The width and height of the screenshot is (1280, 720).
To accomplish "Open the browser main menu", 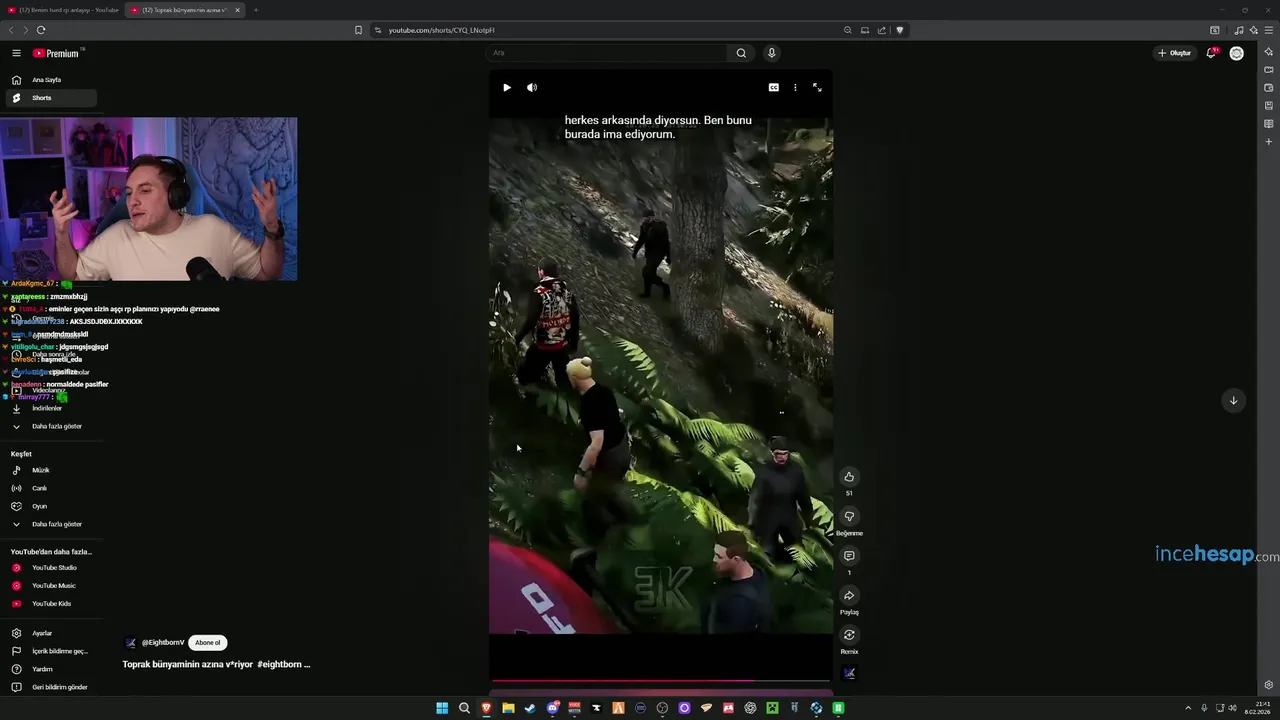I will (x=1268, y=30).
